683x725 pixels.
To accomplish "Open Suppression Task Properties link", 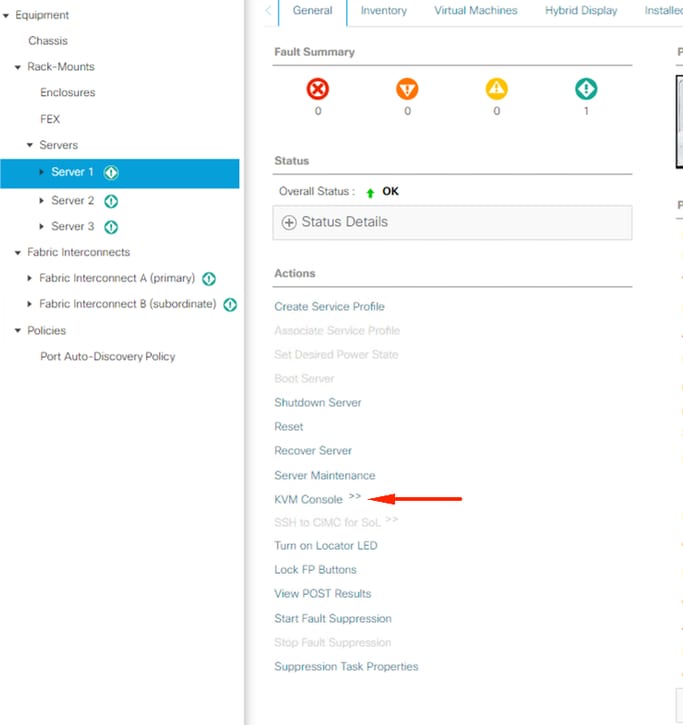I will 346,667.
